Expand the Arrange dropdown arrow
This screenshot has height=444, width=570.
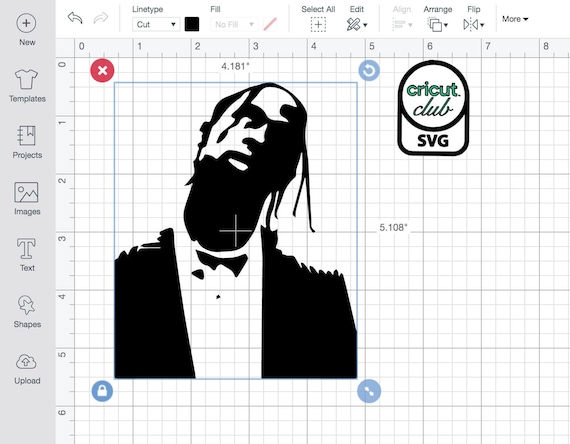click(446, 25)
